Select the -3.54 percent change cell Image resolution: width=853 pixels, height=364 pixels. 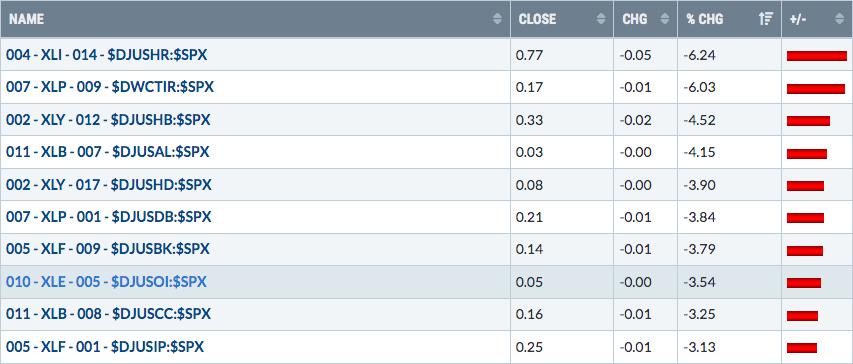coord(729,282)
